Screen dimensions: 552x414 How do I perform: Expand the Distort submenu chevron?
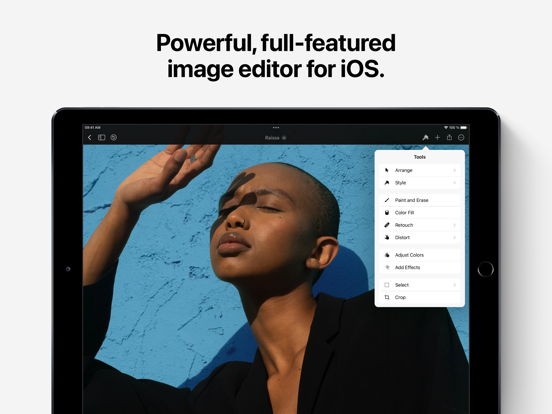click(x=454, y=238)
